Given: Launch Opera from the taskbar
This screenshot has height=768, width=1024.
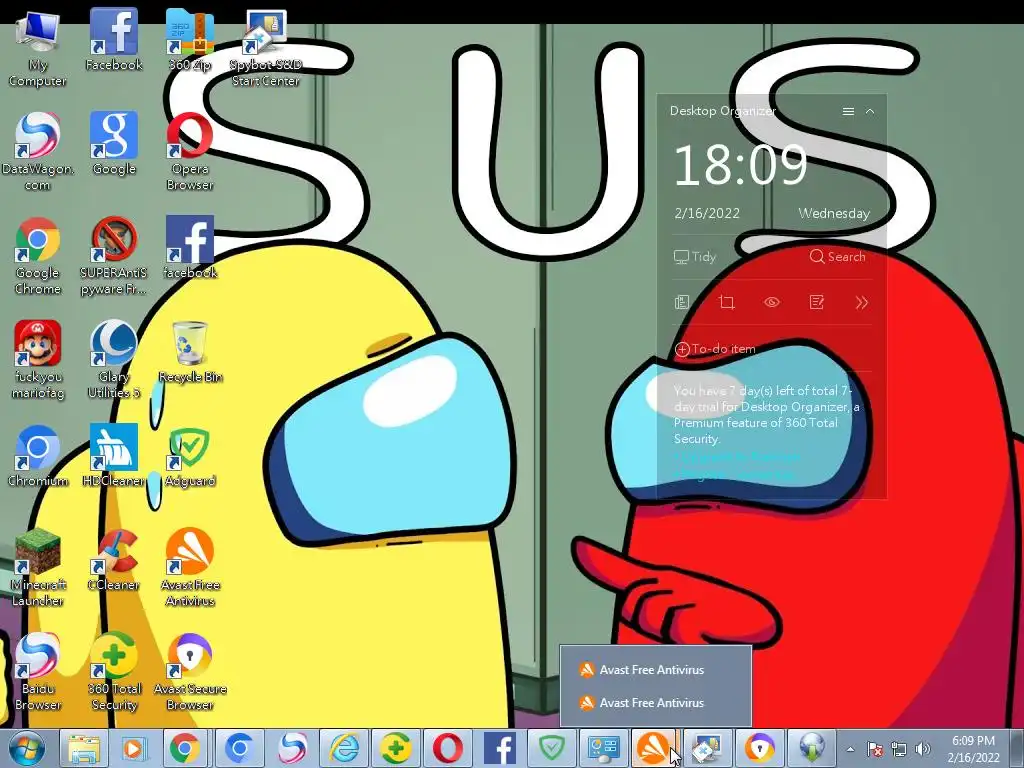Looking at the screenshot, I should point(448,748).
